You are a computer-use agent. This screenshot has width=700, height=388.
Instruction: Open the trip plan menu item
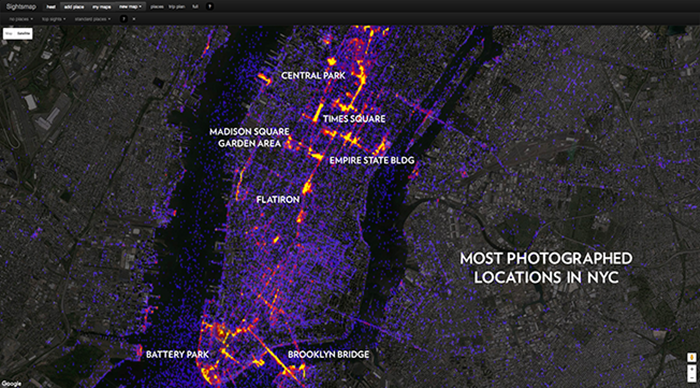coord(177,7)
